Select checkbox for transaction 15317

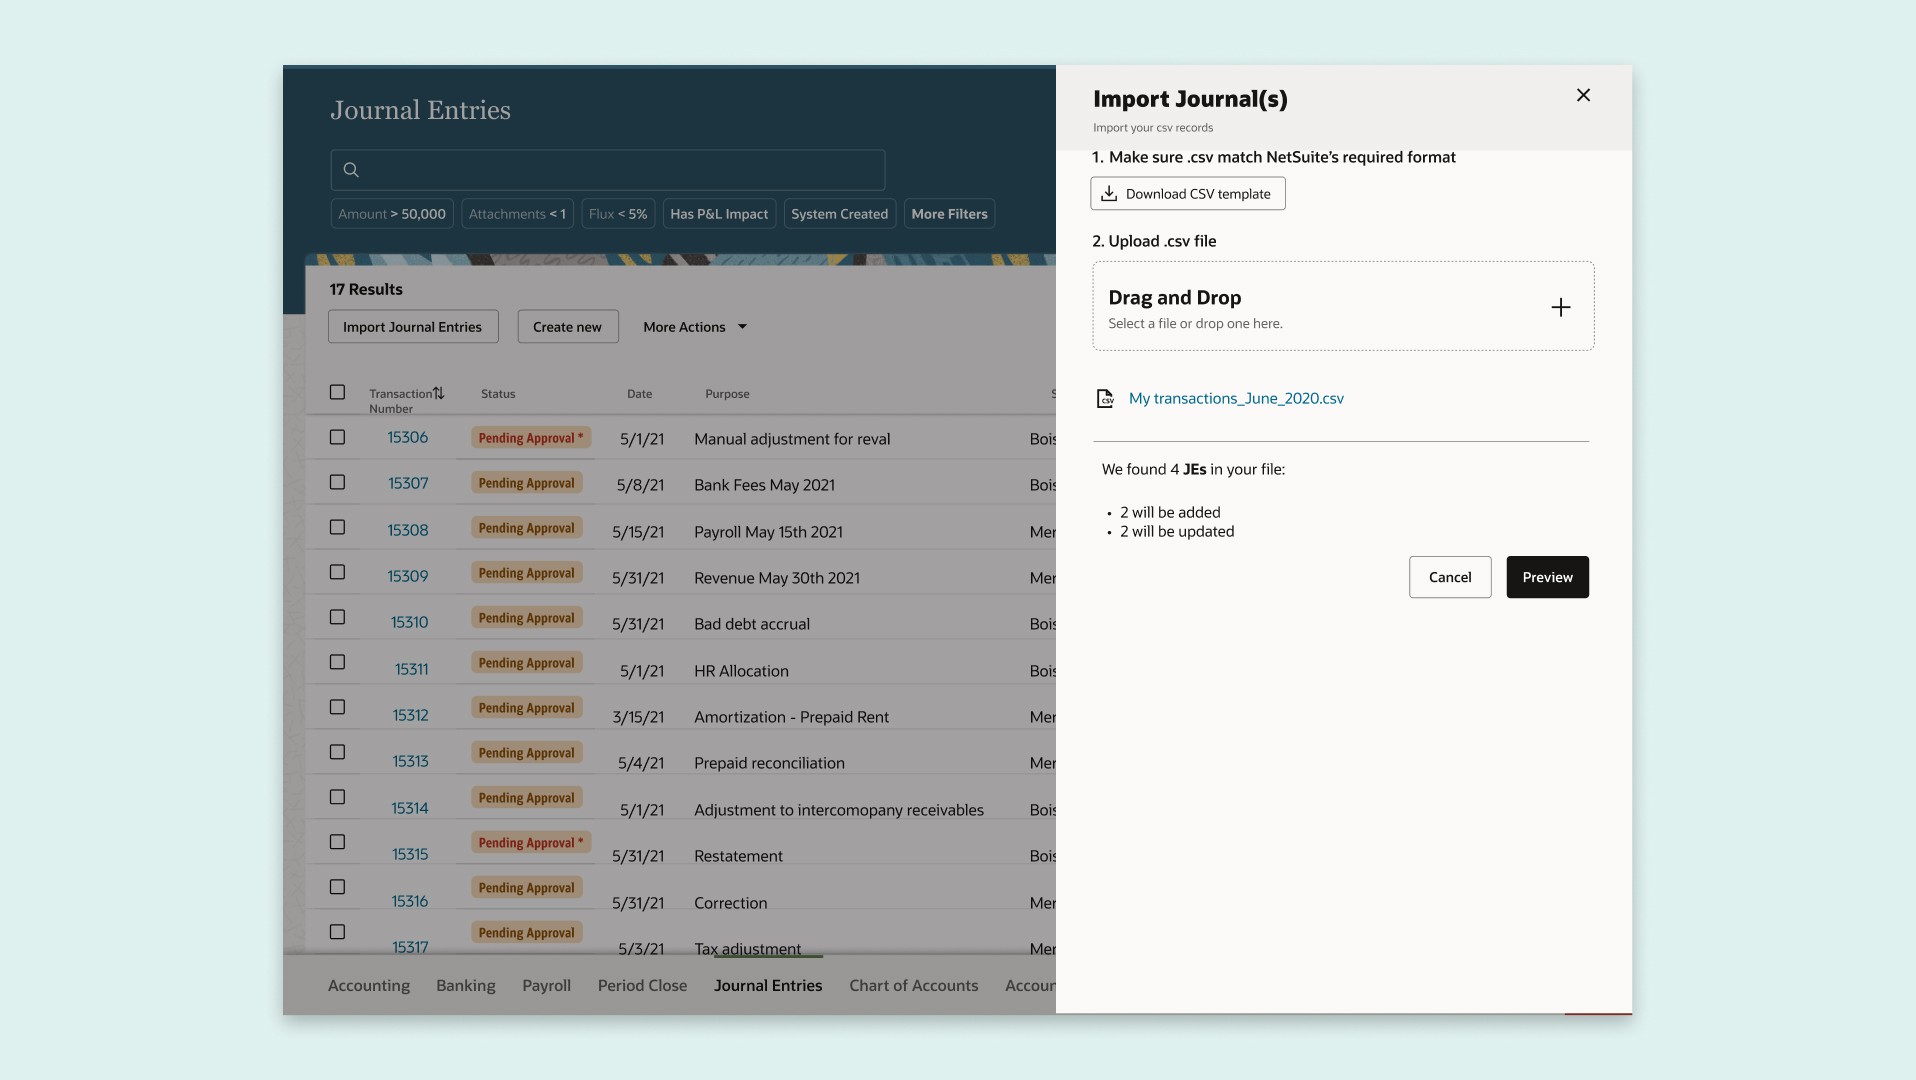(x=337, y=932)
